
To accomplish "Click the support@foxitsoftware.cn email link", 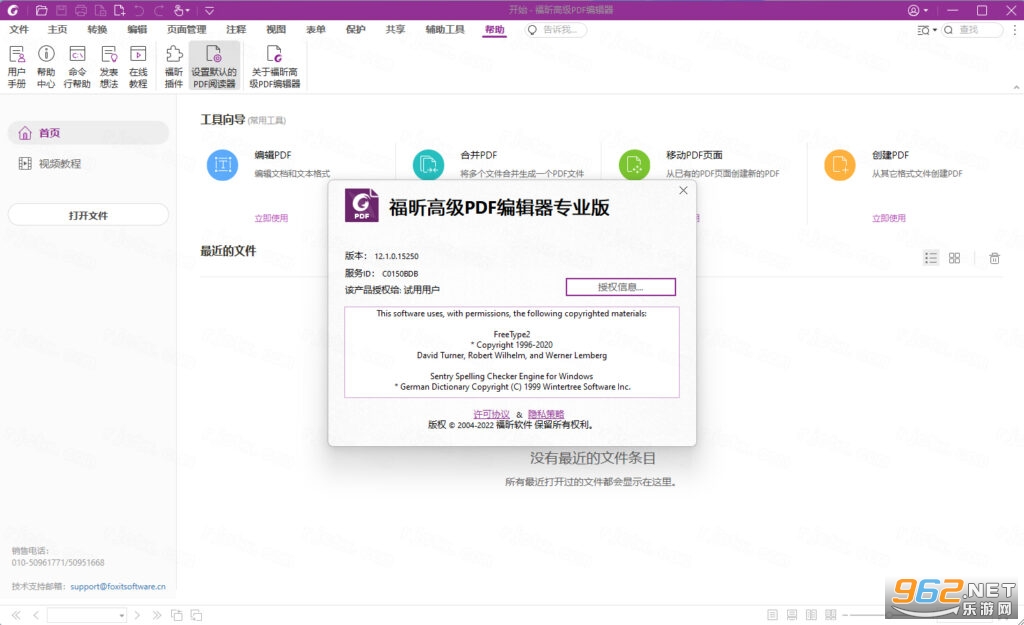I will [118, 586].
